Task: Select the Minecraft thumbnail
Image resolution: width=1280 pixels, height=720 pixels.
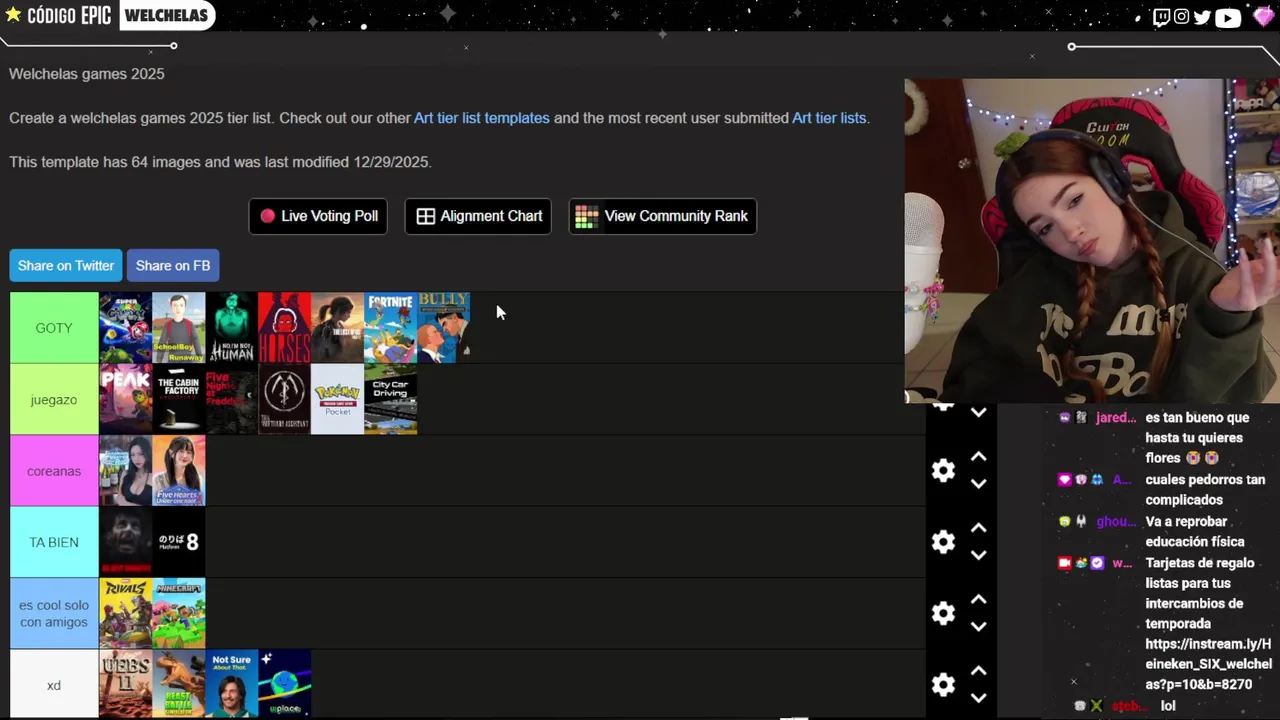Action: (178, 613)
